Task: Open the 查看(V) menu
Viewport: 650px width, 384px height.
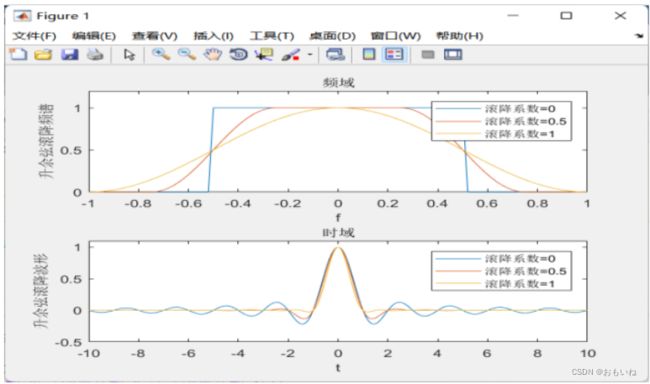Action: (x=155, y=36)
